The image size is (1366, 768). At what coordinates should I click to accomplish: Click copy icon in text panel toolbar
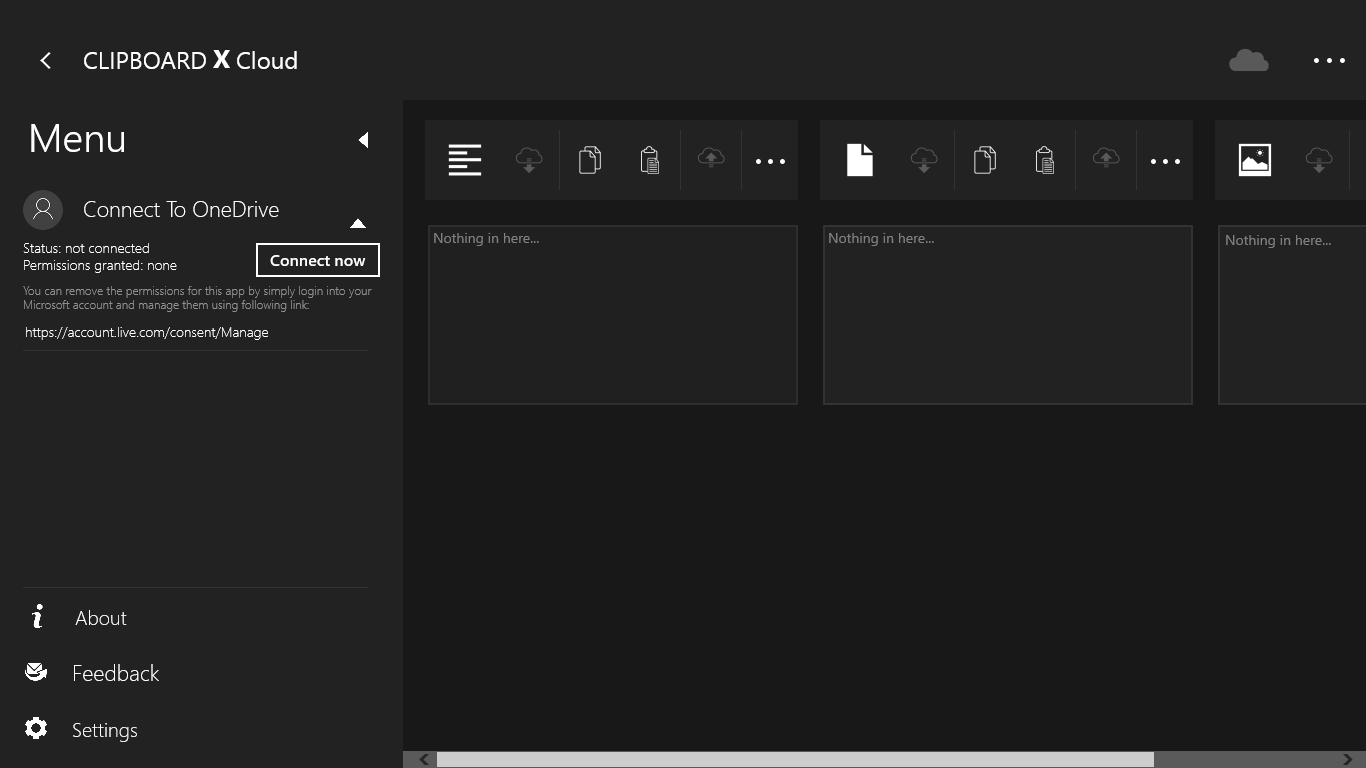[590, 160]
